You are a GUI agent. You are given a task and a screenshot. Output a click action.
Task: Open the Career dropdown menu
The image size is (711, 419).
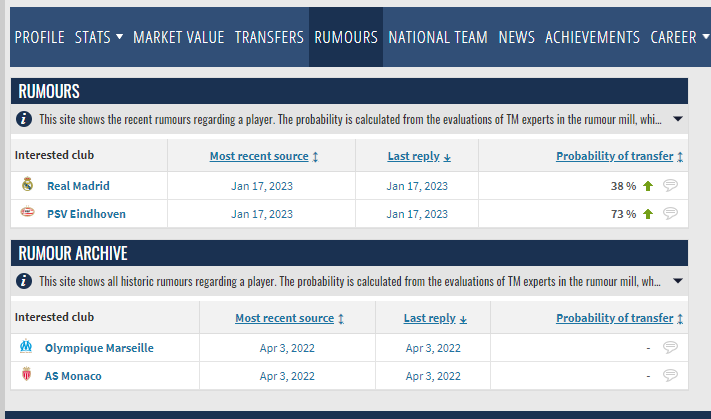pos(680,37)
